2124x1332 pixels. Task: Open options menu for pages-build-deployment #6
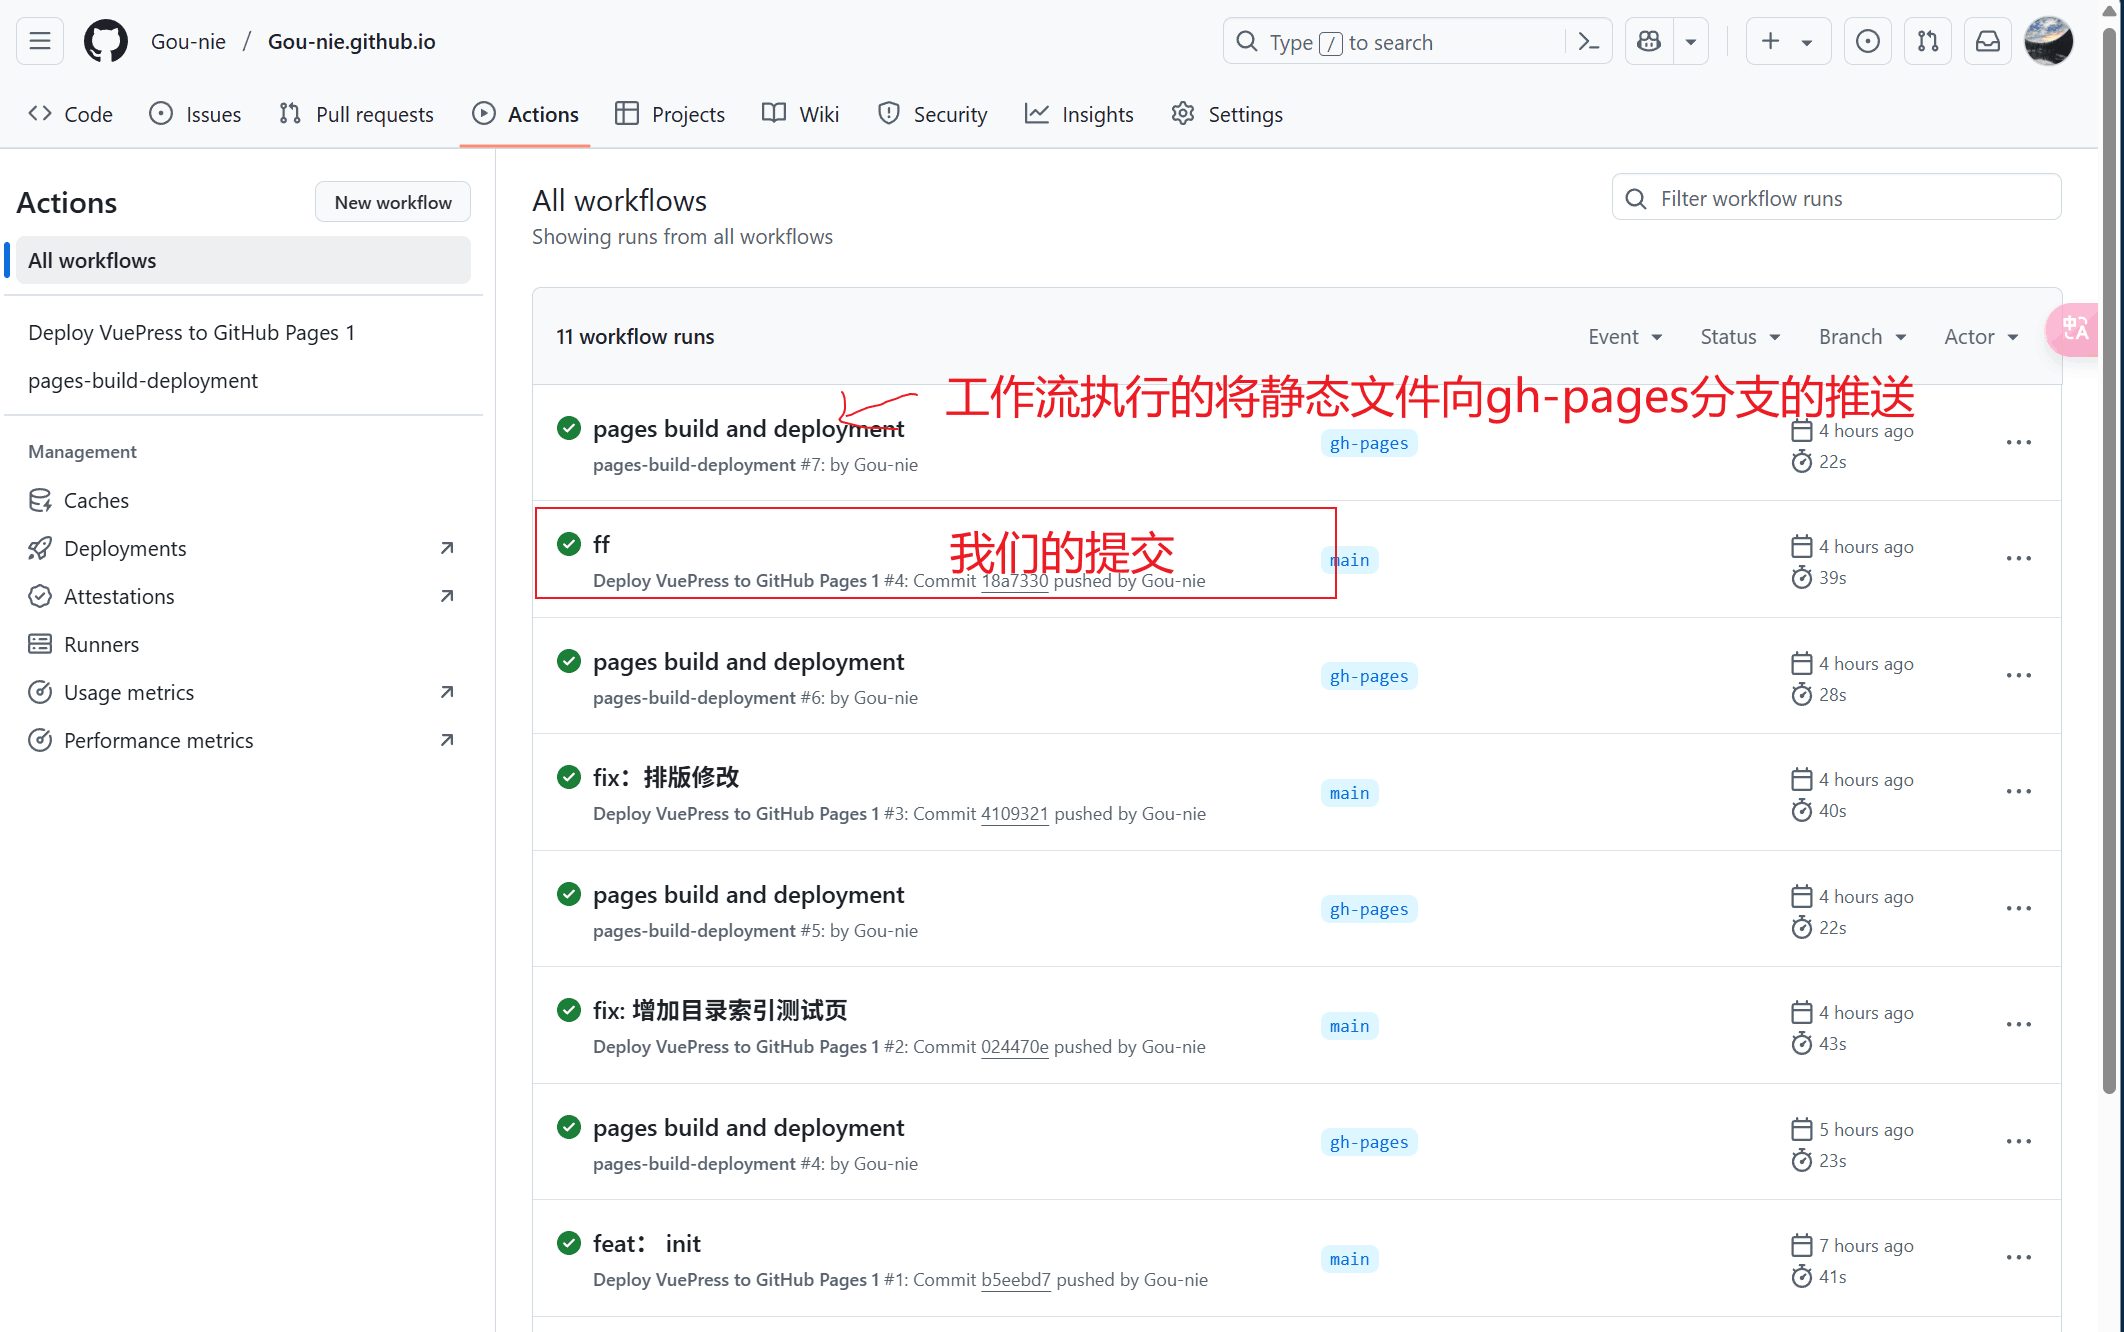pos(2018,675)
